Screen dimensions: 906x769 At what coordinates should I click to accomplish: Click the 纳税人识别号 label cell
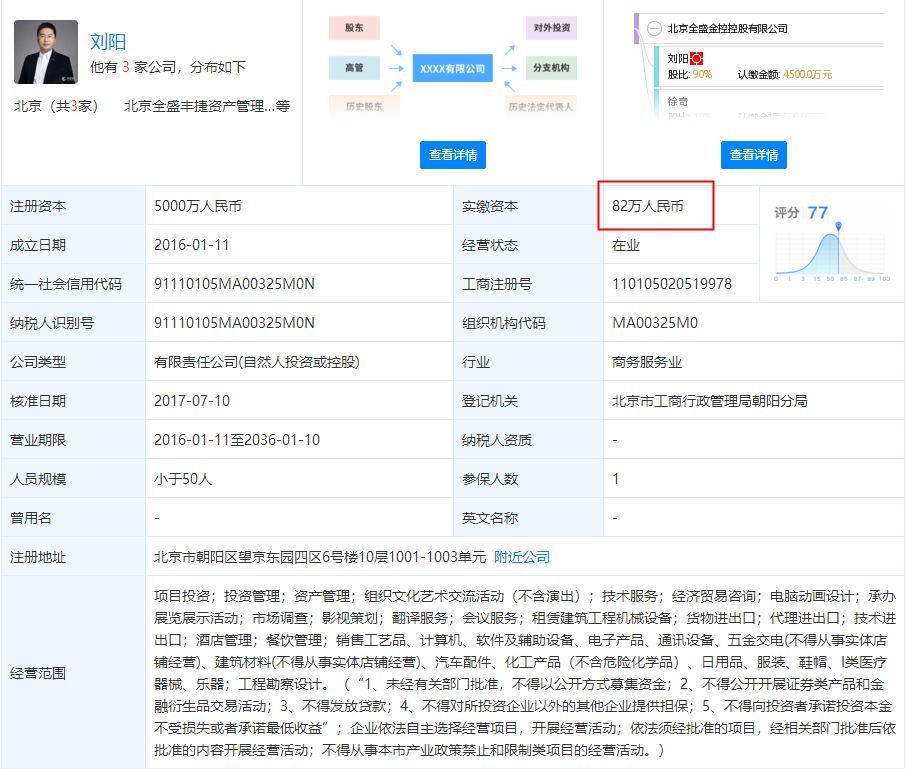(73, 323)
